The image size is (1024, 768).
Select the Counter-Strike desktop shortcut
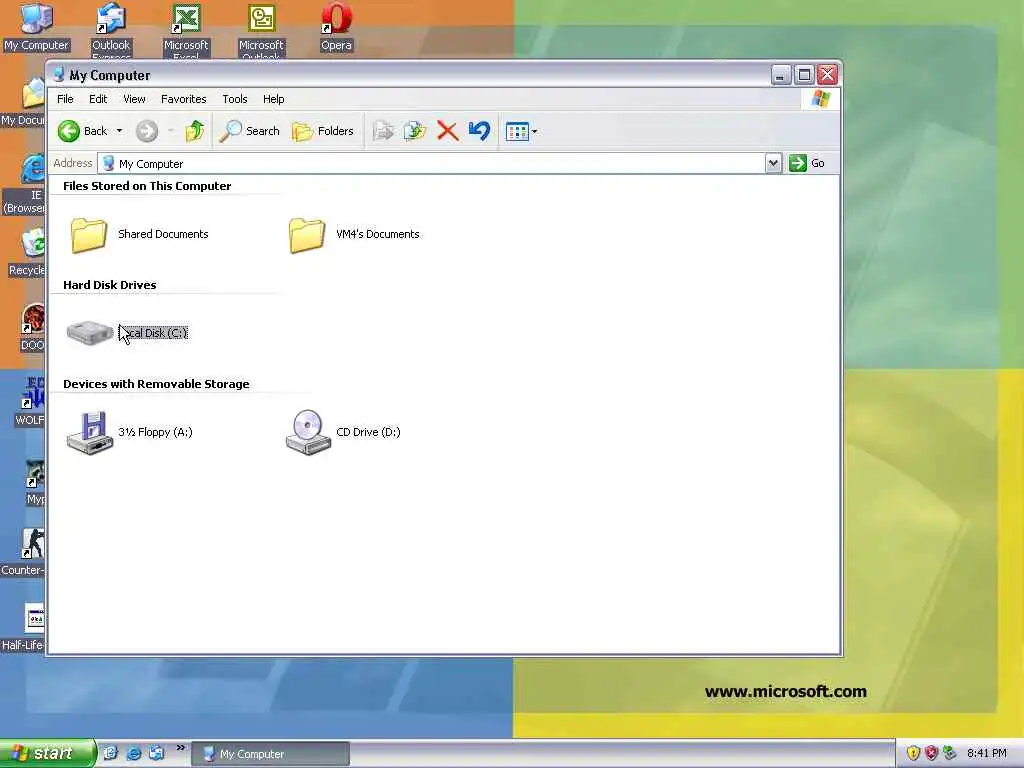click(x=24, y=552)
